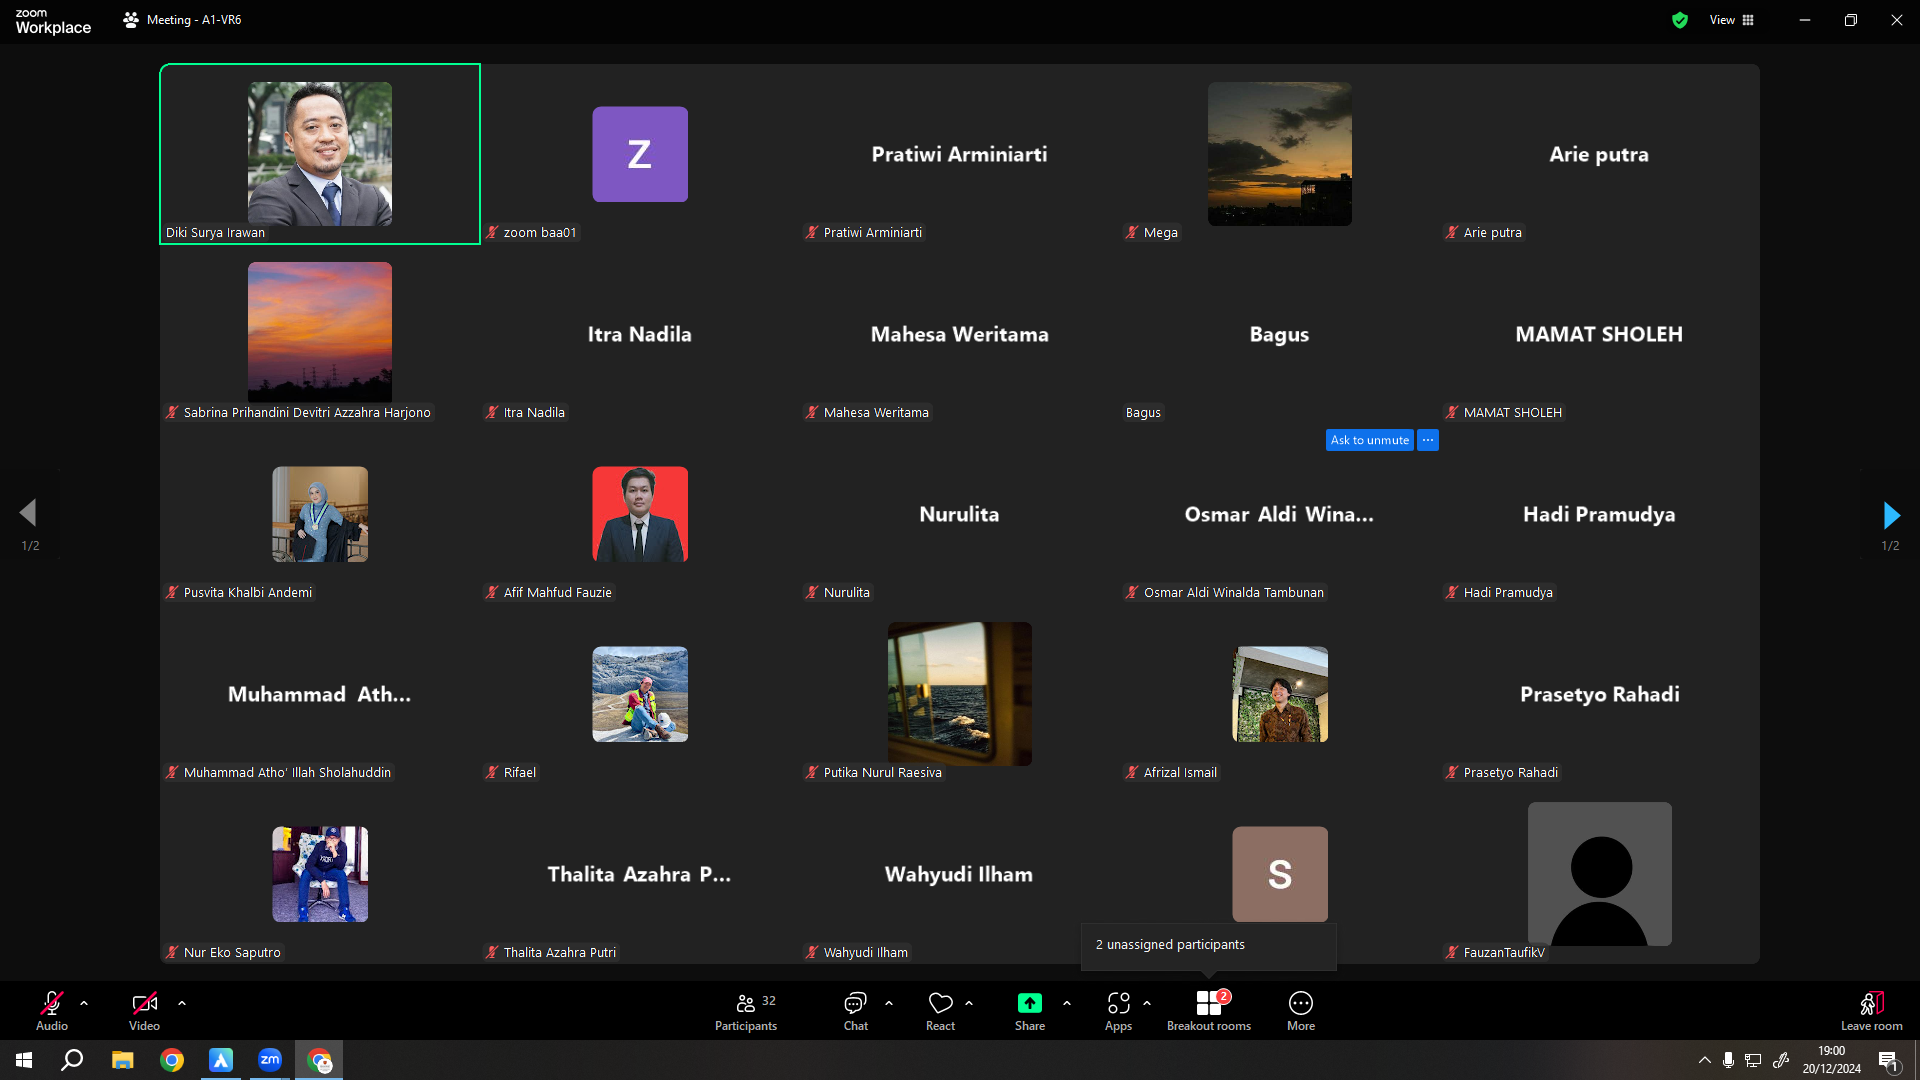Click Leave room button
The width and height of the screenshot is (1920, 1080).
point(1872,1010)
